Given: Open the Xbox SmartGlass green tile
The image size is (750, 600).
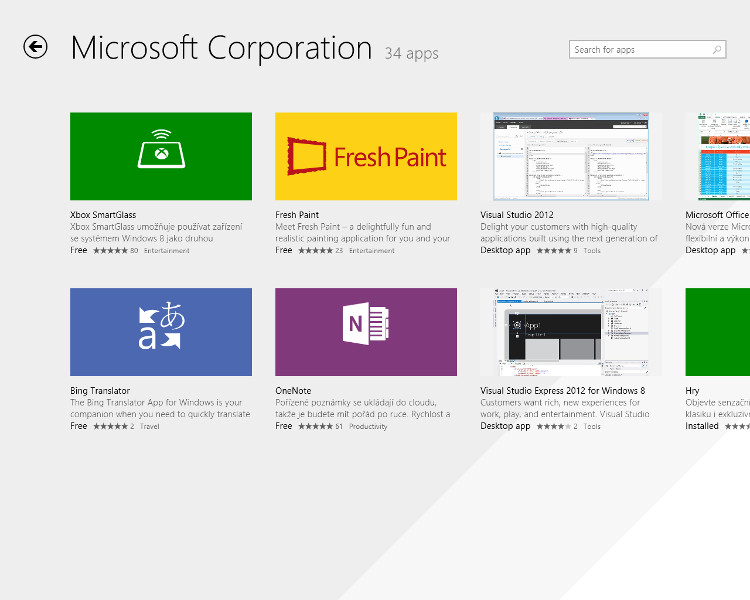Looking at the screenshot, I should pos(161,156).
